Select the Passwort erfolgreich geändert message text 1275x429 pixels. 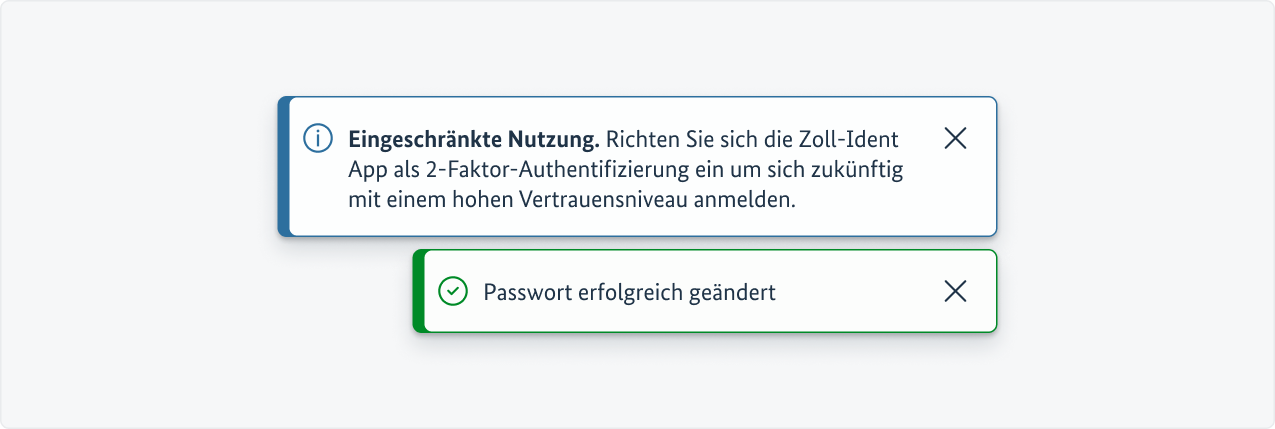pyautogui.click(x=629, y=292)
